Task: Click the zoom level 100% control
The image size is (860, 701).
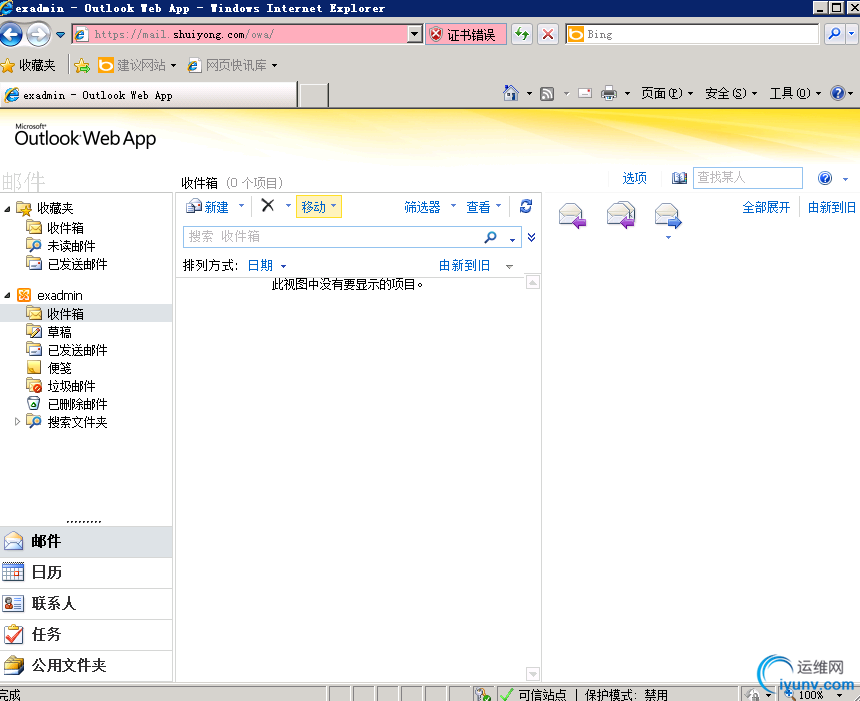Action: tap(814, 694)
